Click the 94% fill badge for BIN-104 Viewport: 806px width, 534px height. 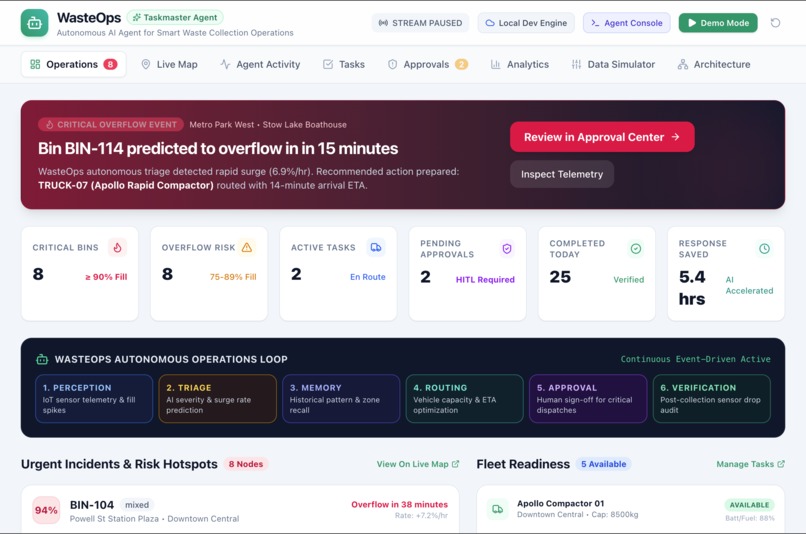46,510
